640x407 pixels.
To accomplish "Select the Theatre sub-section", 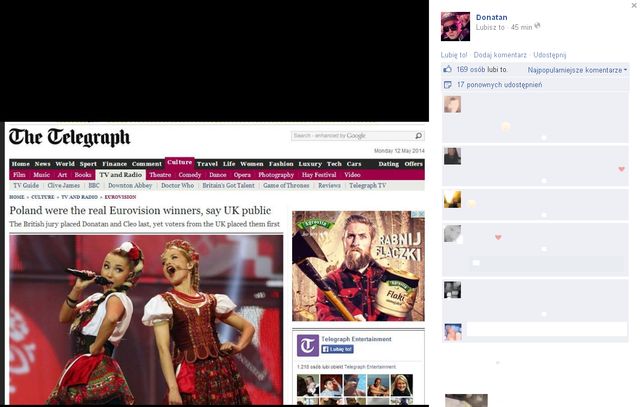I will pos(160,175).
